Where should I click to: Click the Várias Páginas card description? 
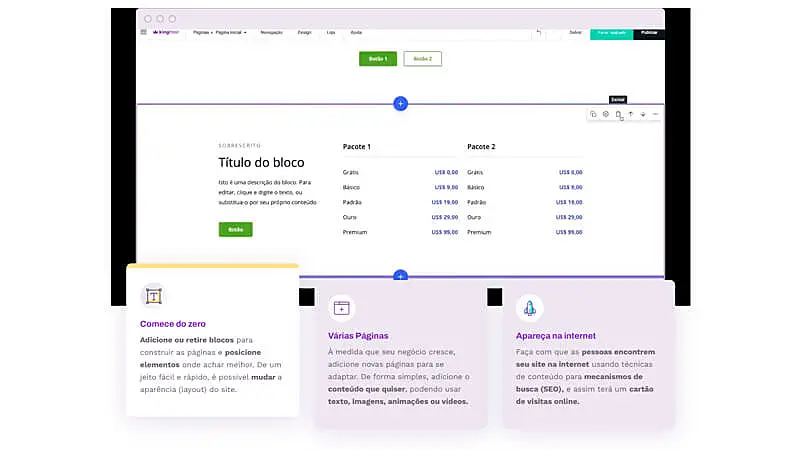pyautogui.click(x=398, y=377)
